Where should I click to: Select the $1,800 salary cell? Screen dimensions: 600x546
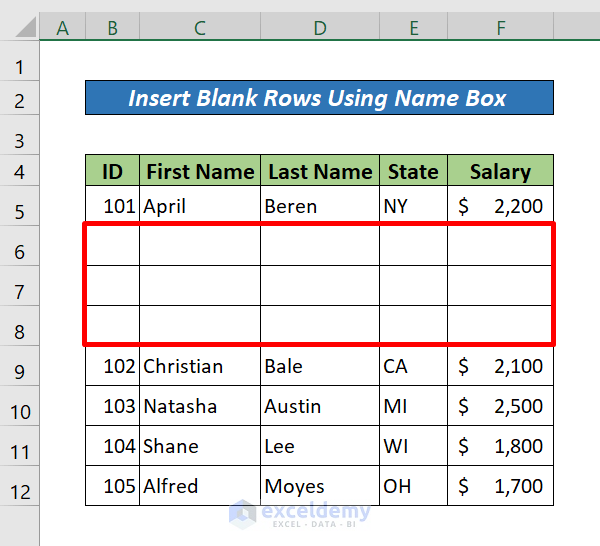501,446
